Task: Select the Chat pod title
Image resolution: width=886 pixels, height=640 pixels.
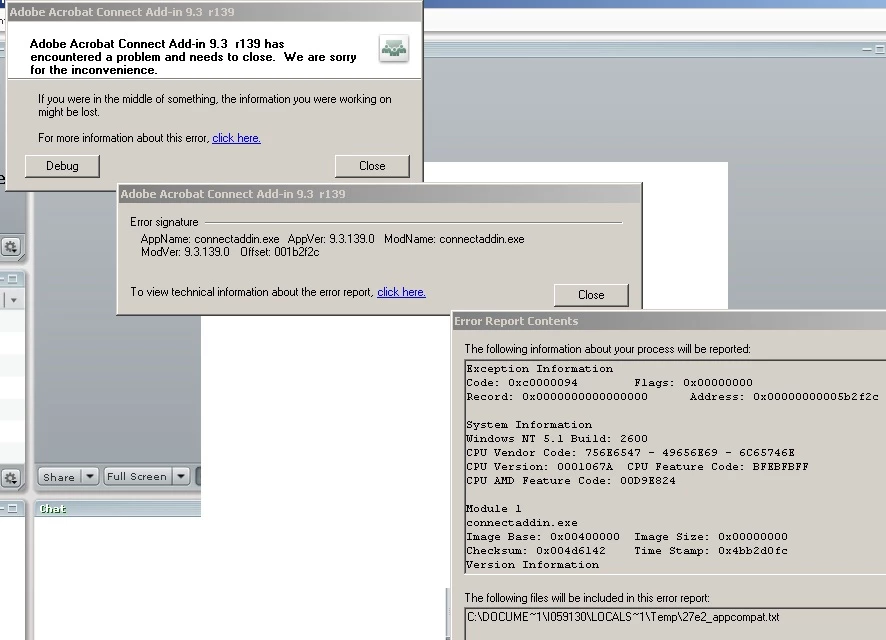Action: click(53, 509)
